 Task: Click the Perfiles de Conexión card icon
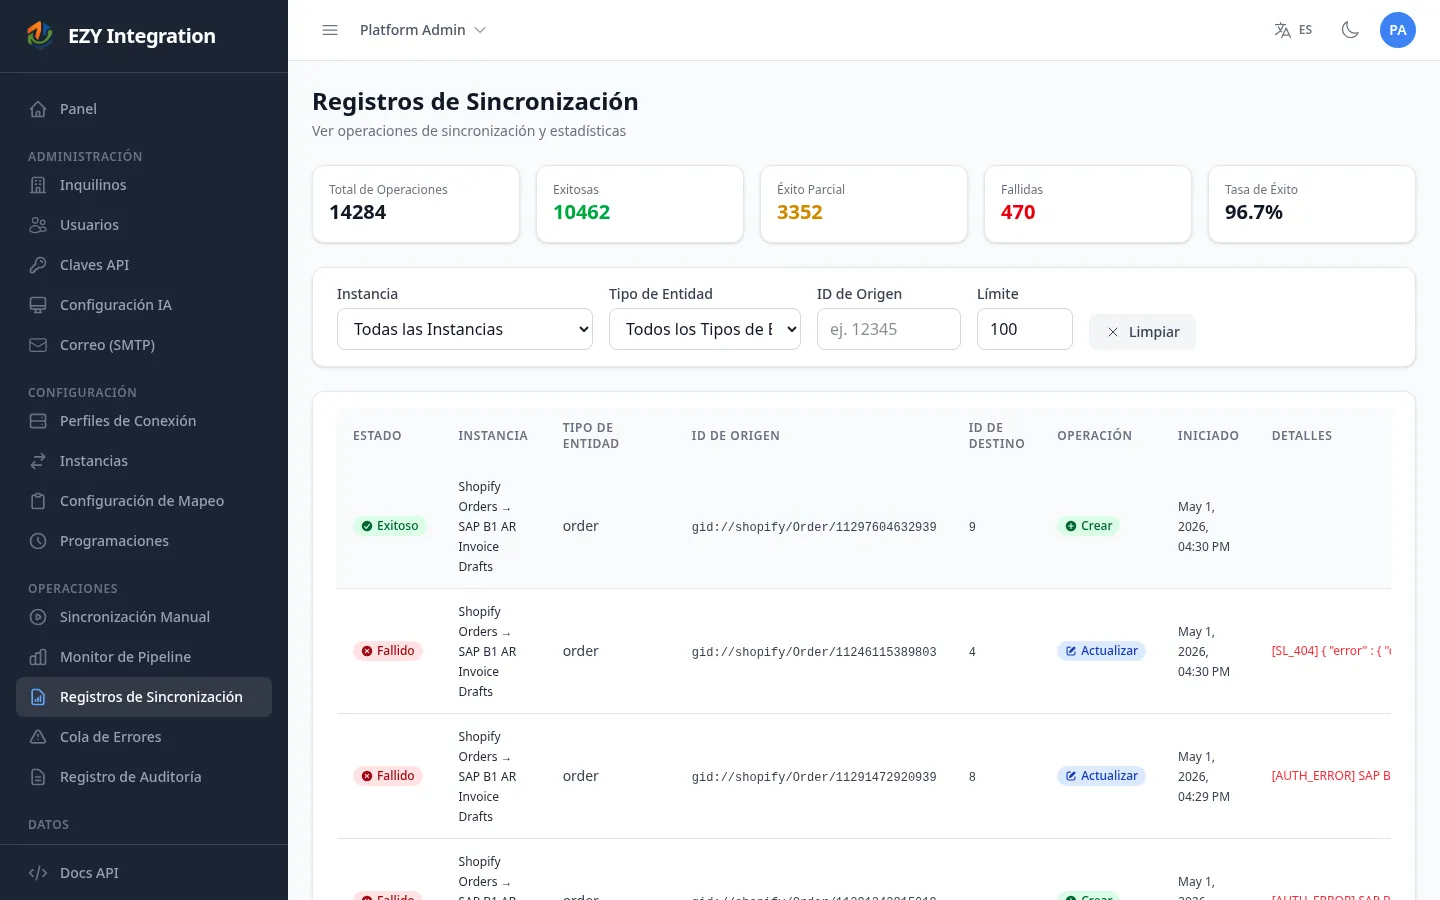point(38,421)
